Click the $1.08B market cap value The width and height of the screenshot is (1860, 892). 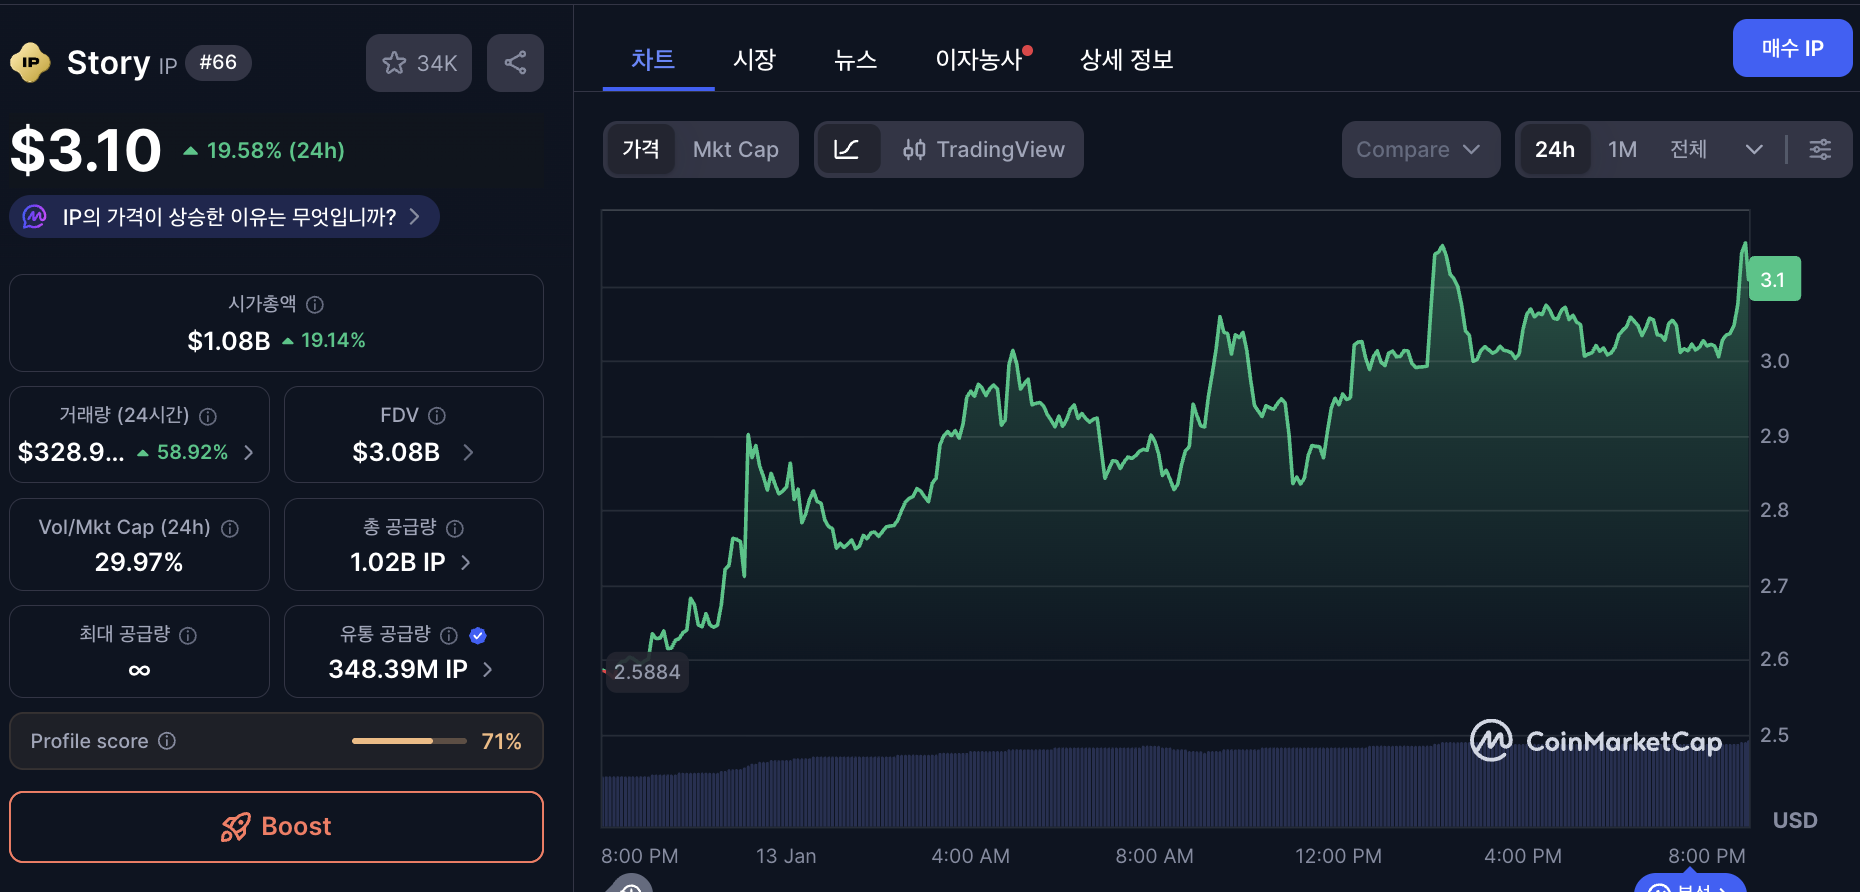(229, 341)
